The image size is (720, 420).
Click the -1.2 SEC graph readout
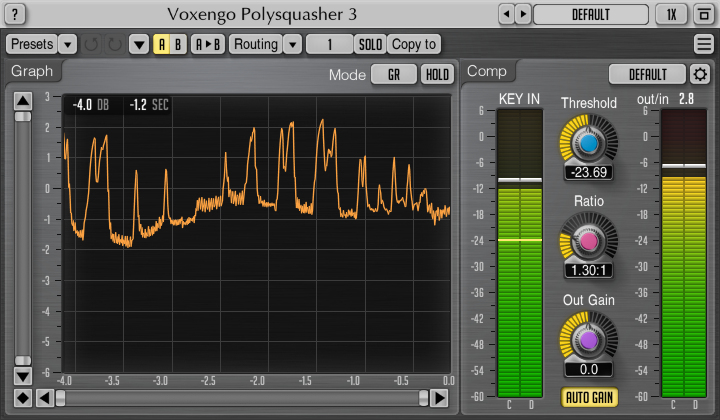[149, 105]
